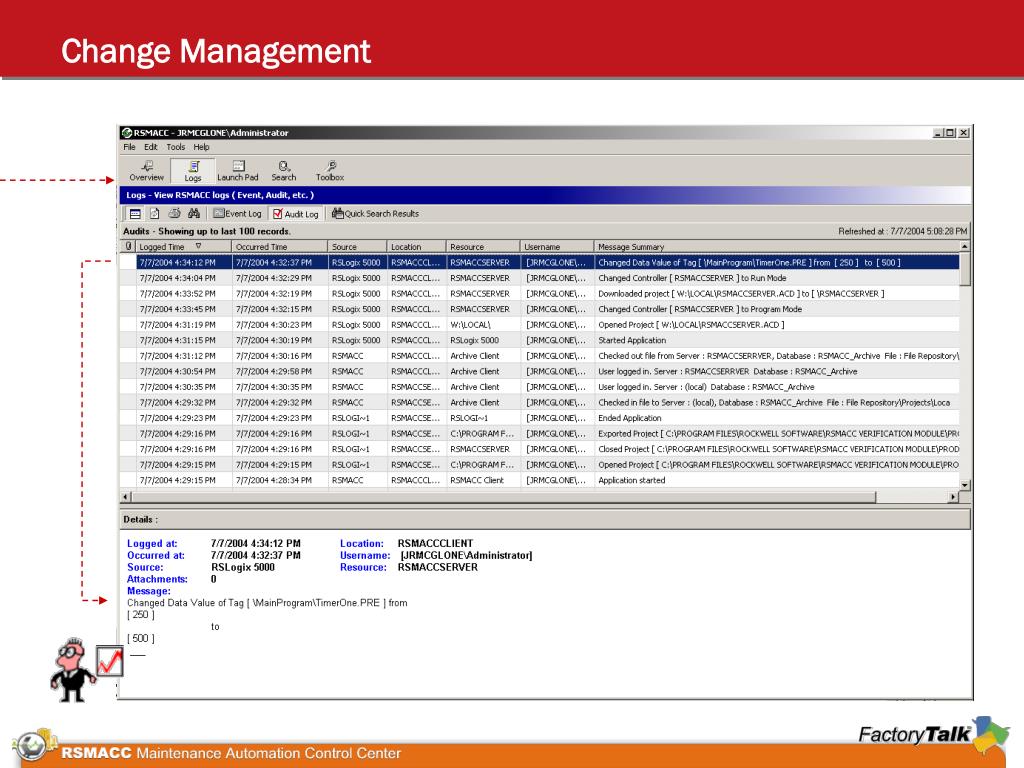This screenshot has height=768, width=1024.
Task: Open the Search tool
Action: point(283,171)
